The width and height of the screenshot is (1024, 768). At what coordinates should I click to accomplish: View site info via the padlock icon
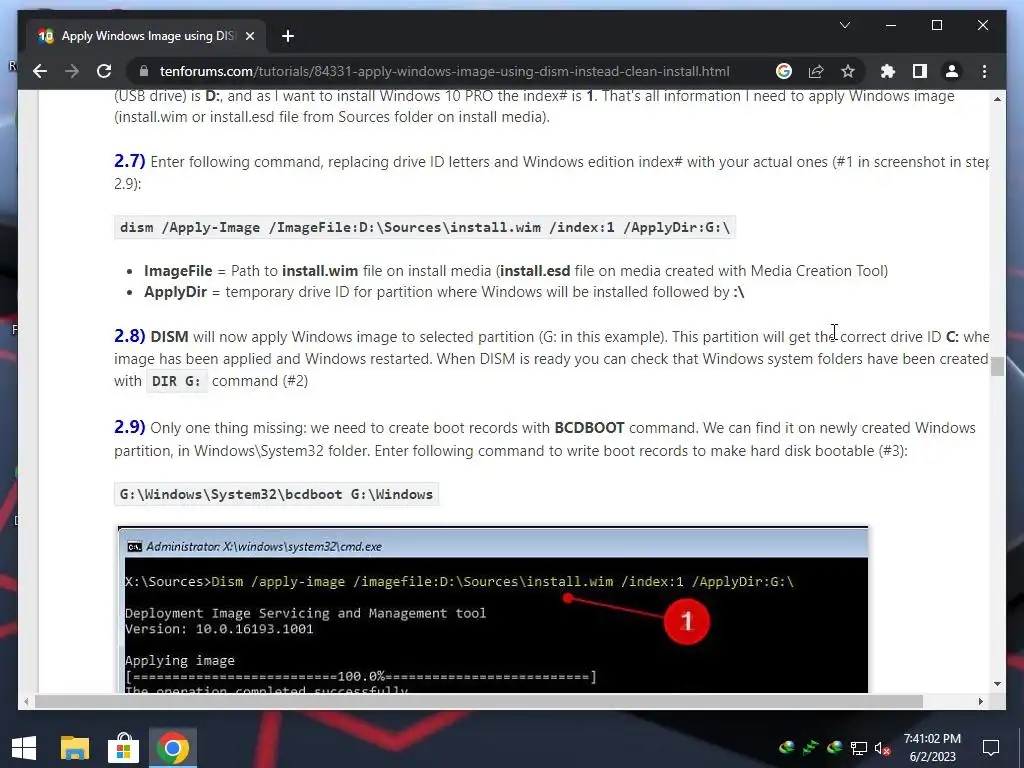coord(144,71)
